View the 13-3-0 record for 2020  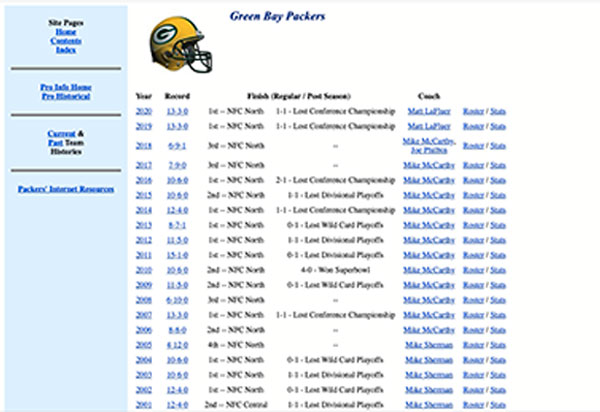pyautogui.click(x=177, y=111)
